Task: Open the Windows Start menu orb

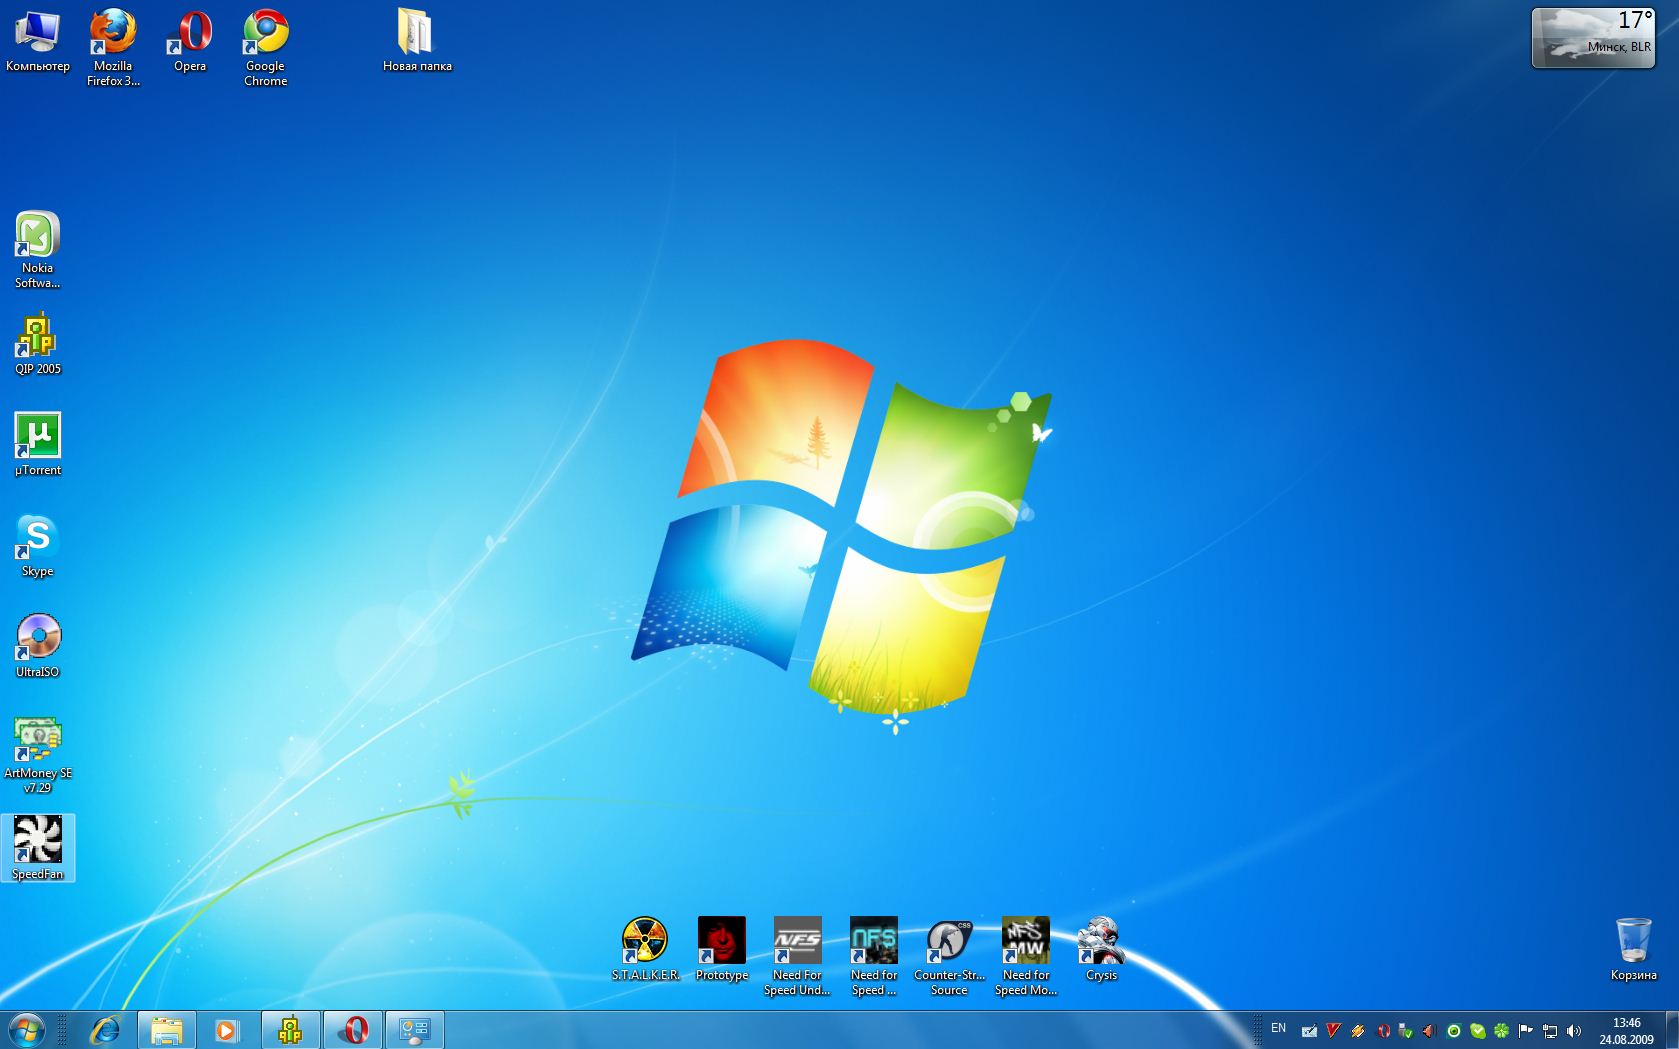Action: click(26, 1029)
